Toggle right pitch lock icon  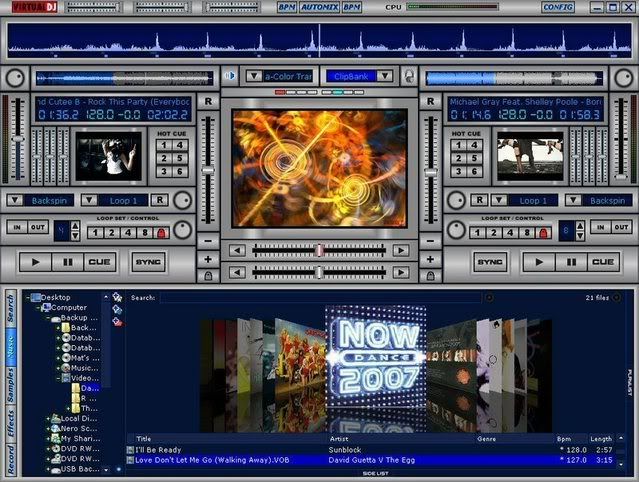coord(430,276)
